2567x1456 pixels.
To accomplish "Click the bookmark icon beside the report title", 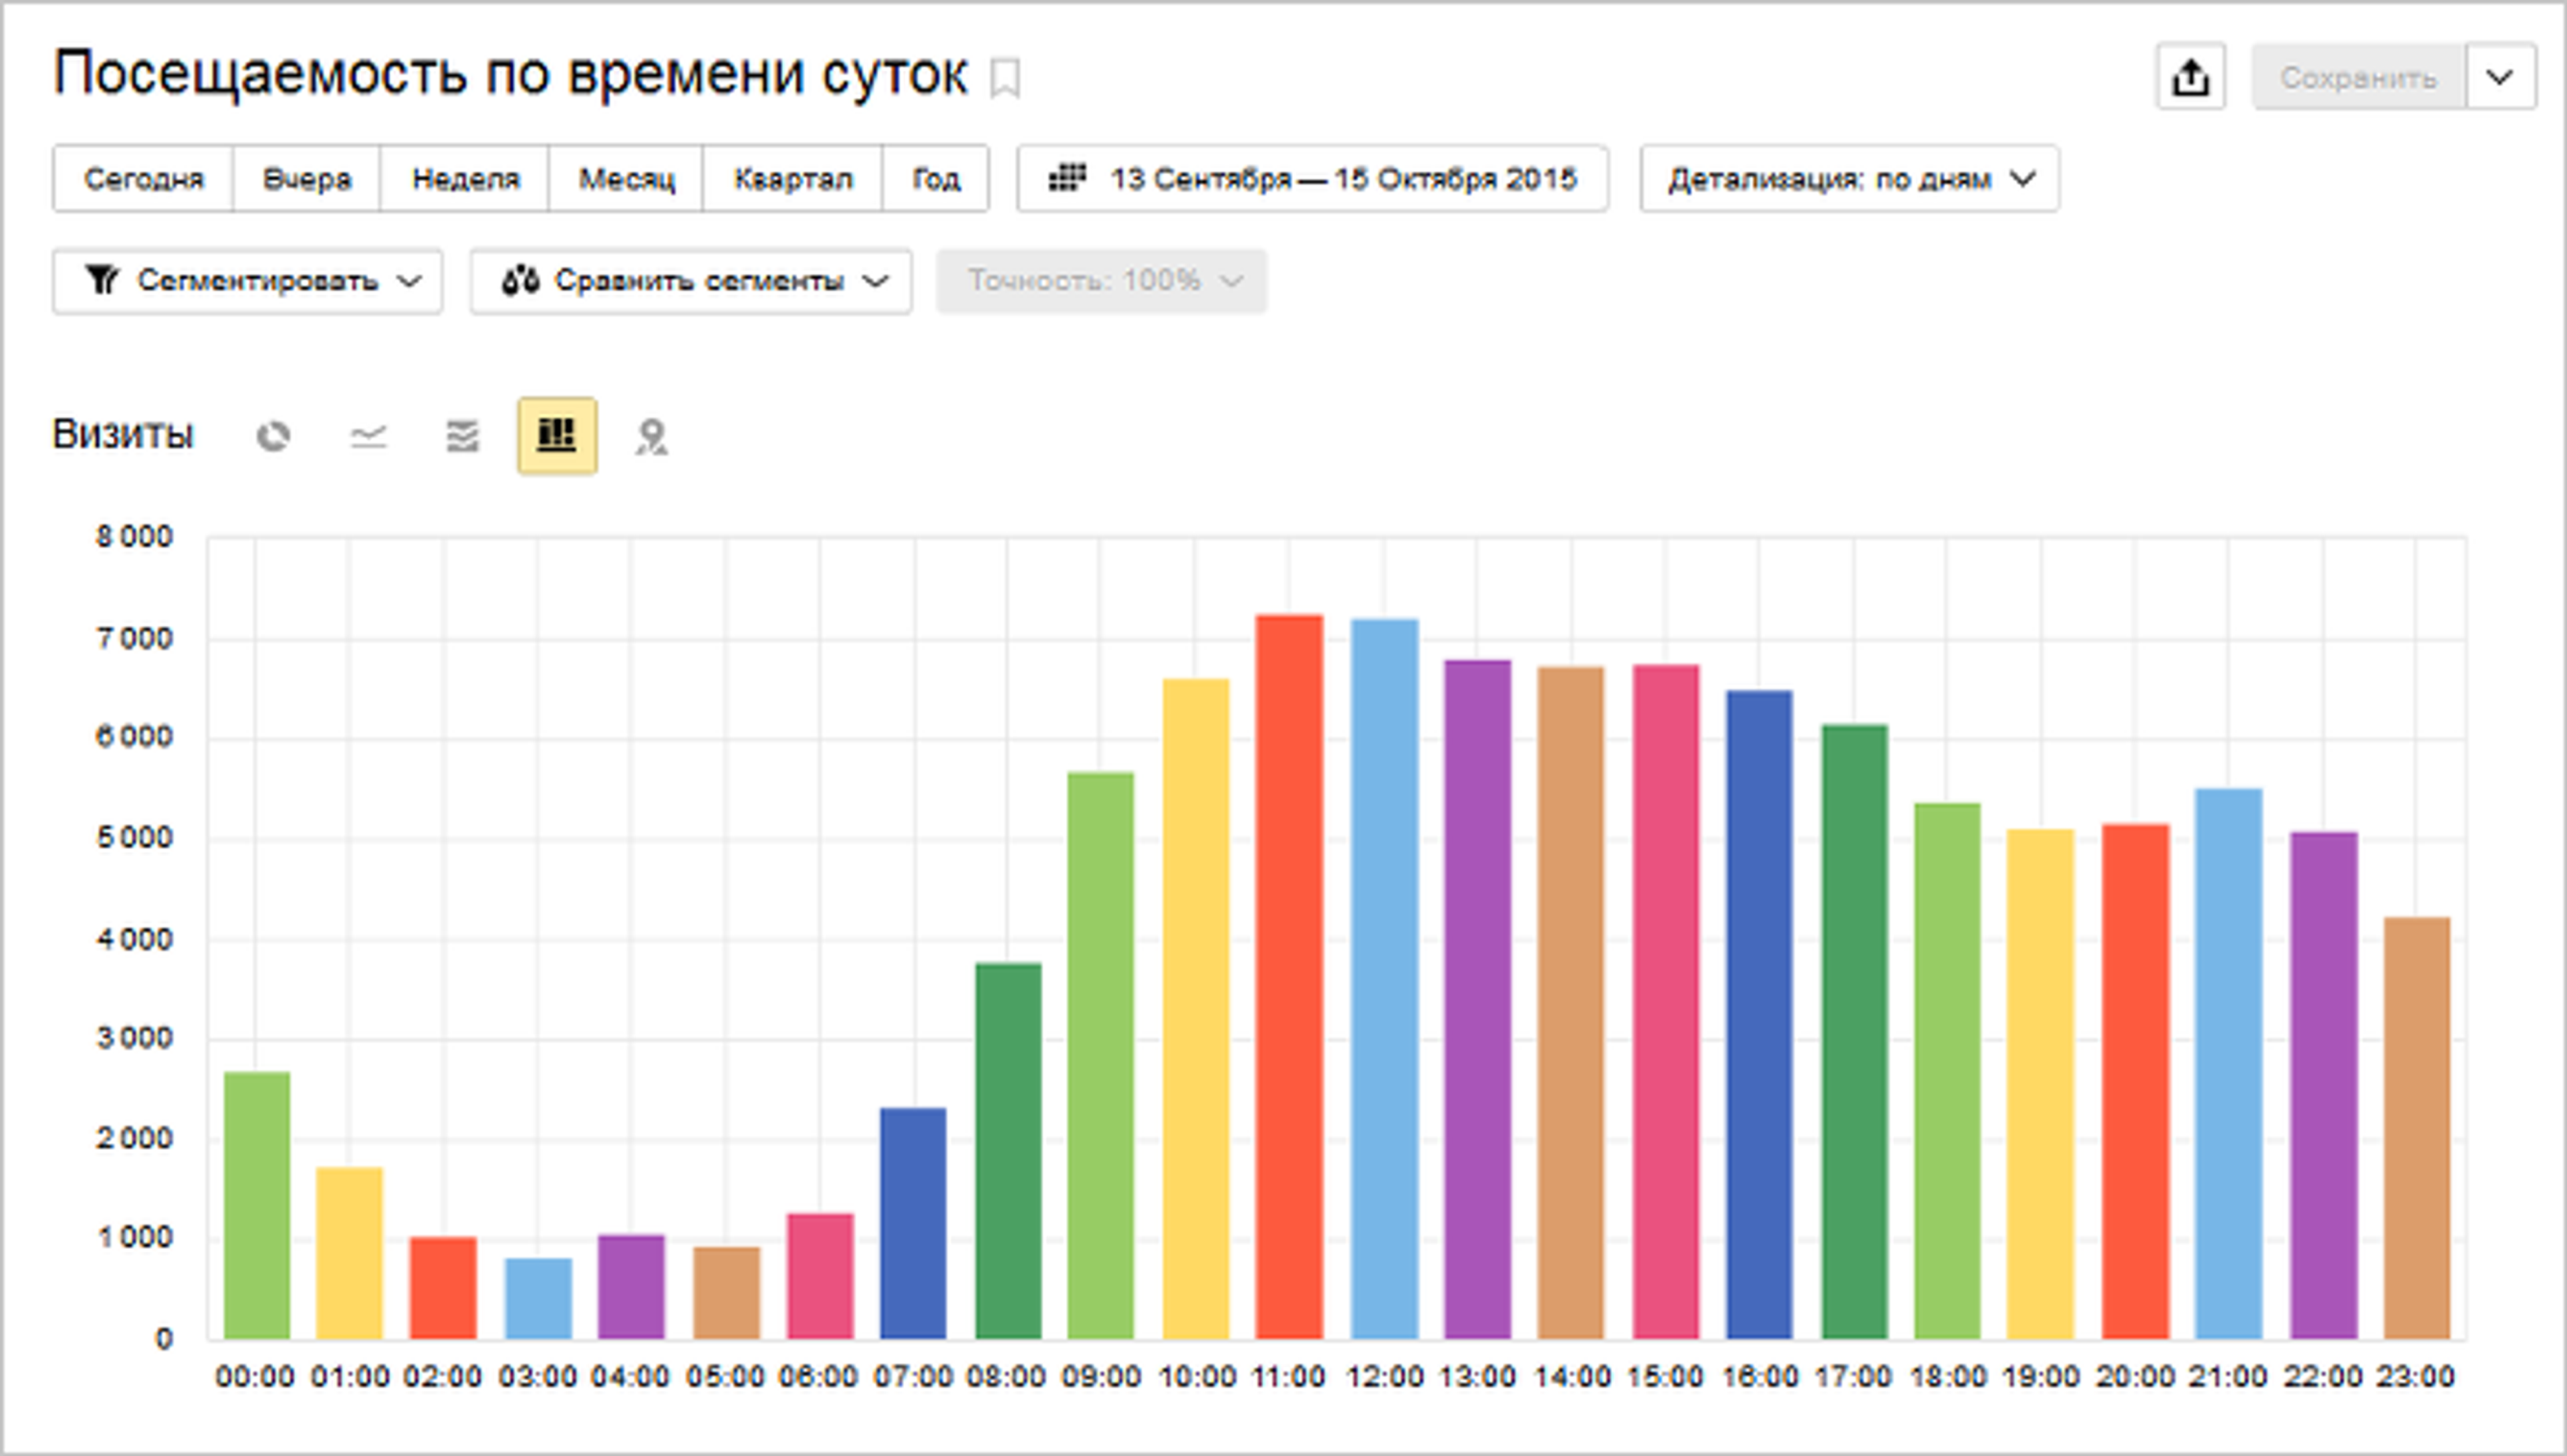I will coord(1005,78).
